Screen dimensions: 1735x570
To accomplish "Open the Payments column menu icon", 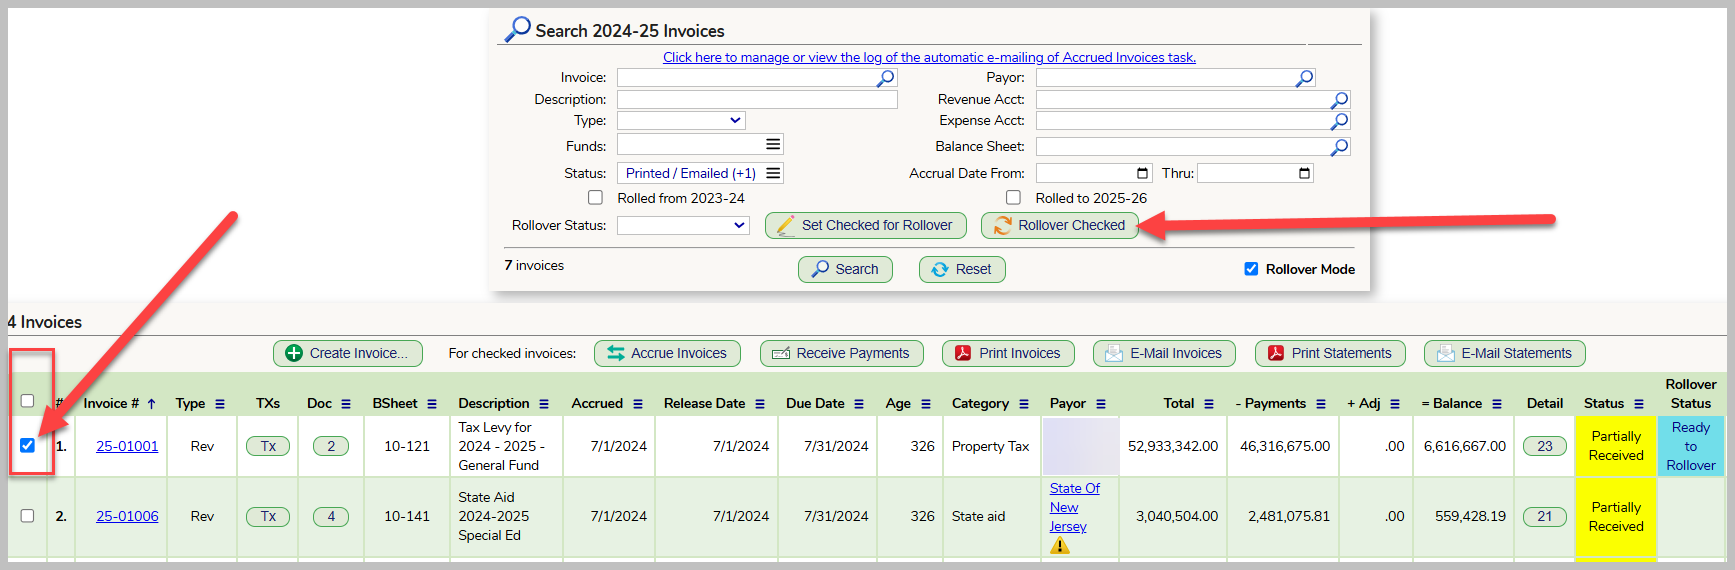I will pos(1321,404).
